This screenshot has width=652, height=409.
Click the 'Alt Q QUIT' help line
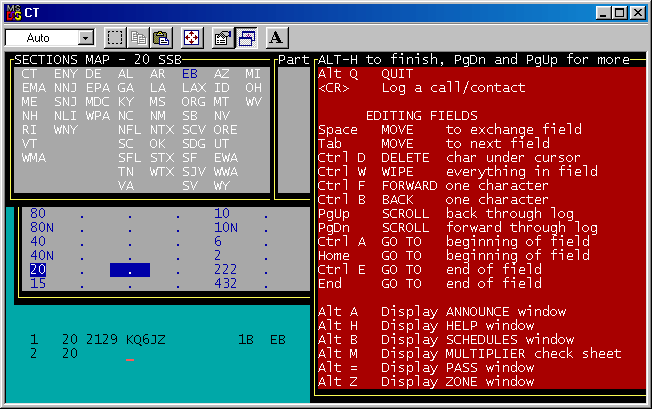tap(366, 74)
